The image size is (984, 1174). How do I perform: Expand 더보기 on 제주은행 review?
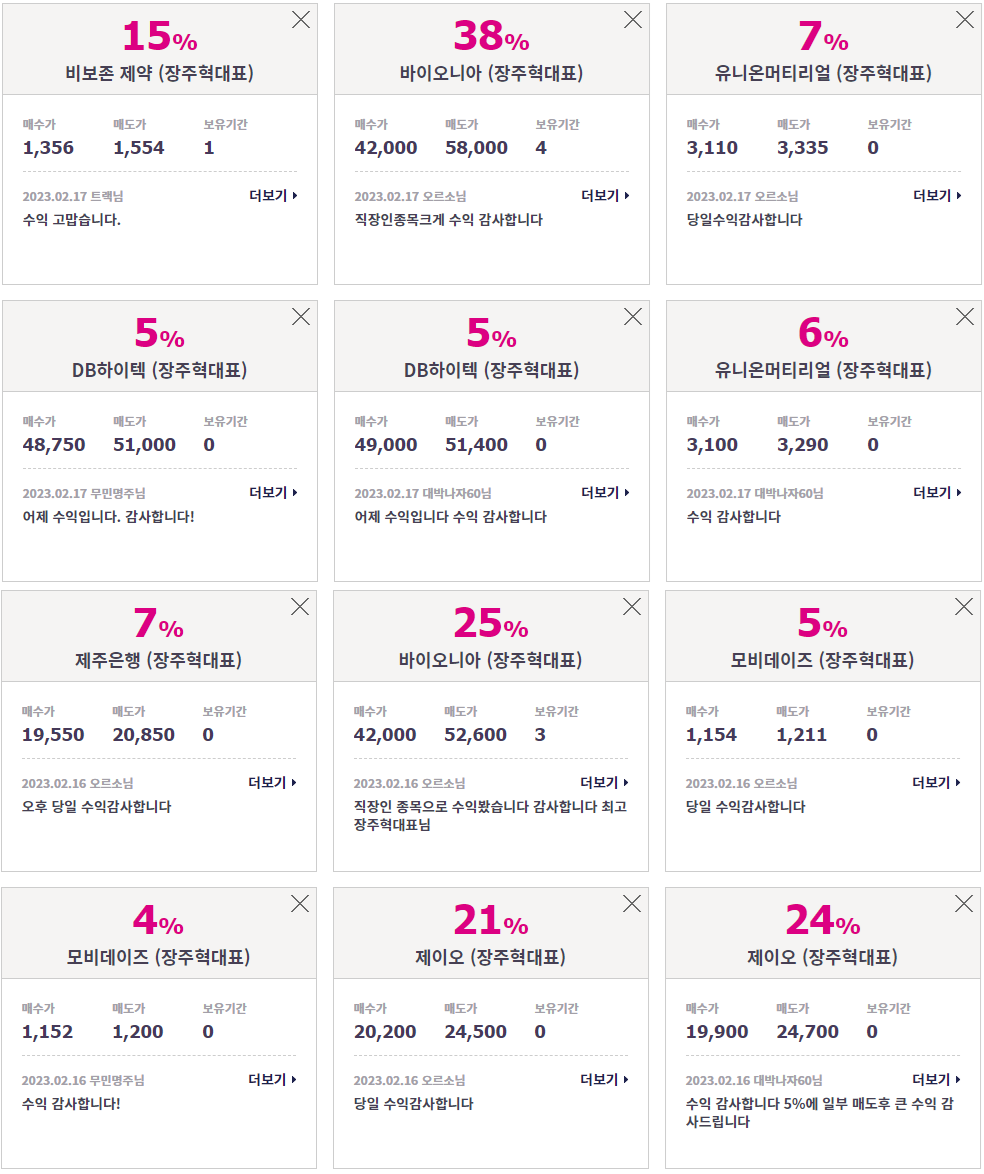click(x=273, y=782)
